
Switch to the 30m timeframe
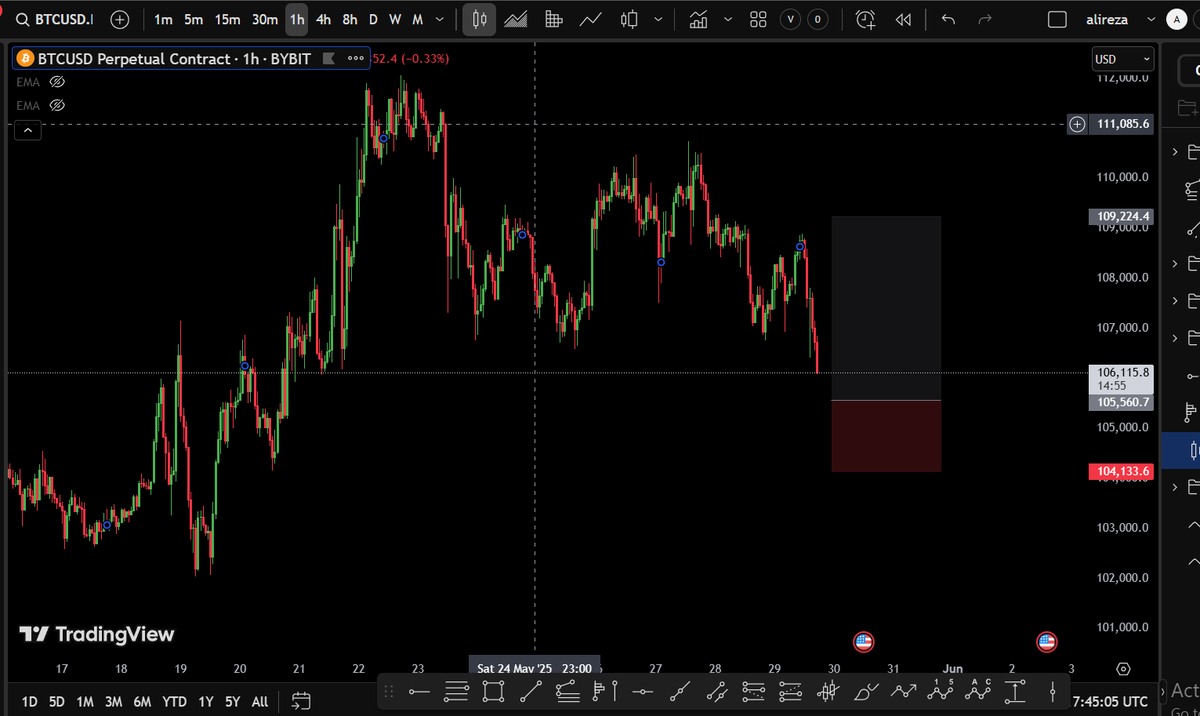(x=265, y=20)
